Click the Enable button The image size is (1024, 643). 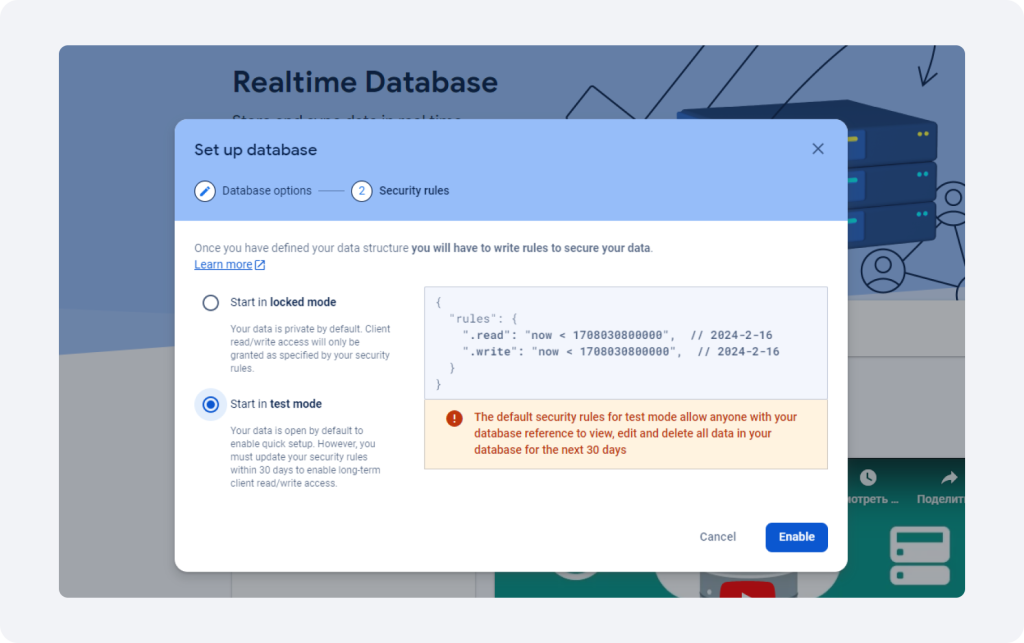pyautogui.click(x=797, y=537)
